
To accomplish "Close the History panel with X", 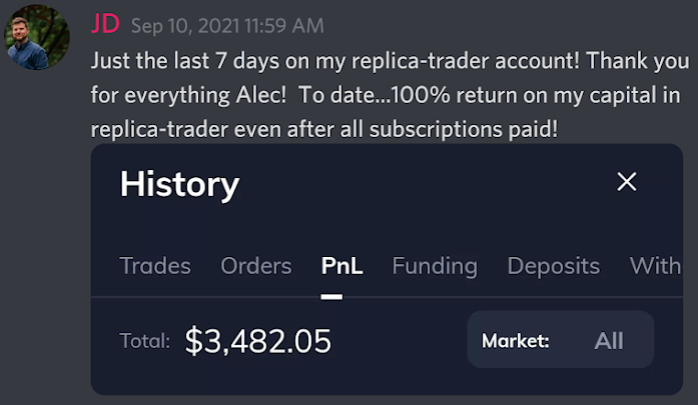I will [627, 182].
